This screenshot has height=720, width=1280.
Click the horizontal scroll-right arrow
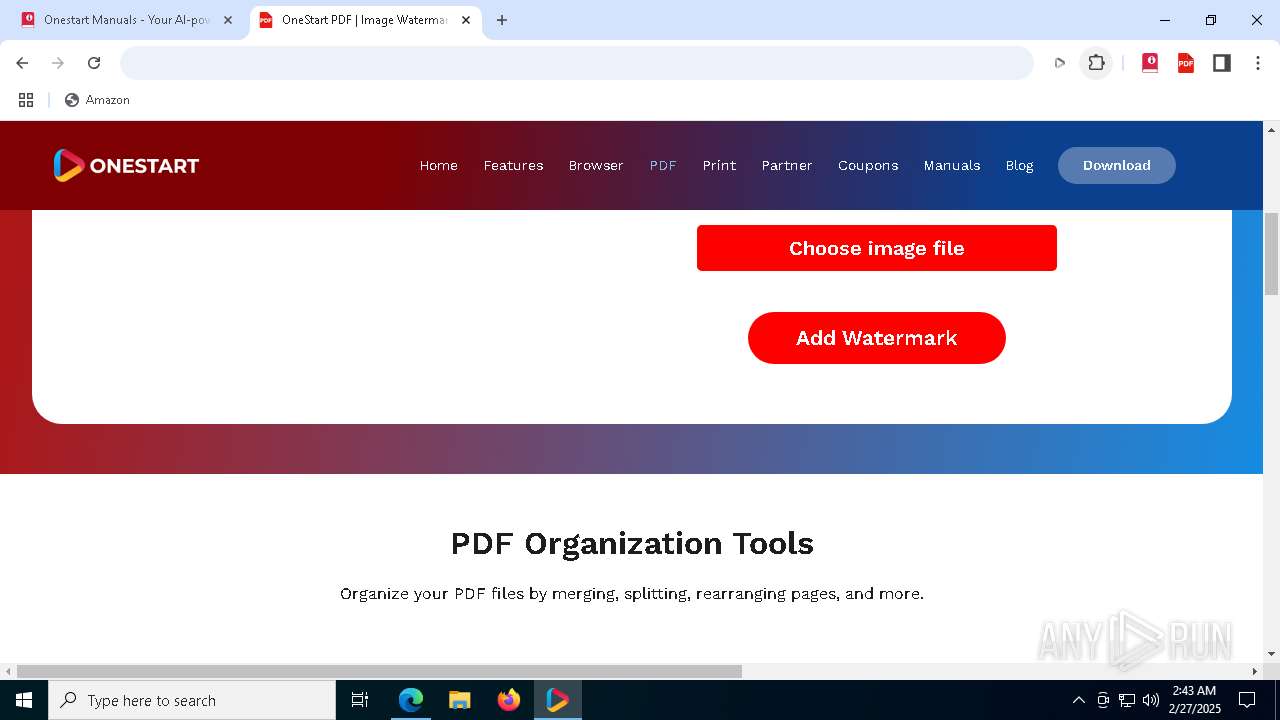1255,671
